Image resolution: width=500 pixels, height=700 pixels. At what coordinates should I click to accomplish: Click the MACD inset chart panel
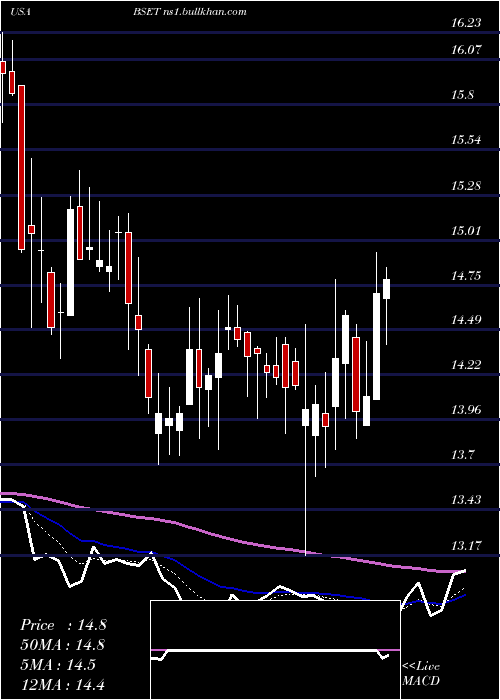pyautogui.click(x=275, y=650)
